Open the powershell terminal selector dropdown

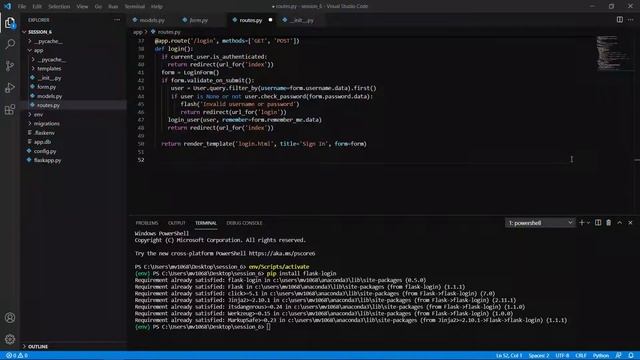tap(540, 223)
